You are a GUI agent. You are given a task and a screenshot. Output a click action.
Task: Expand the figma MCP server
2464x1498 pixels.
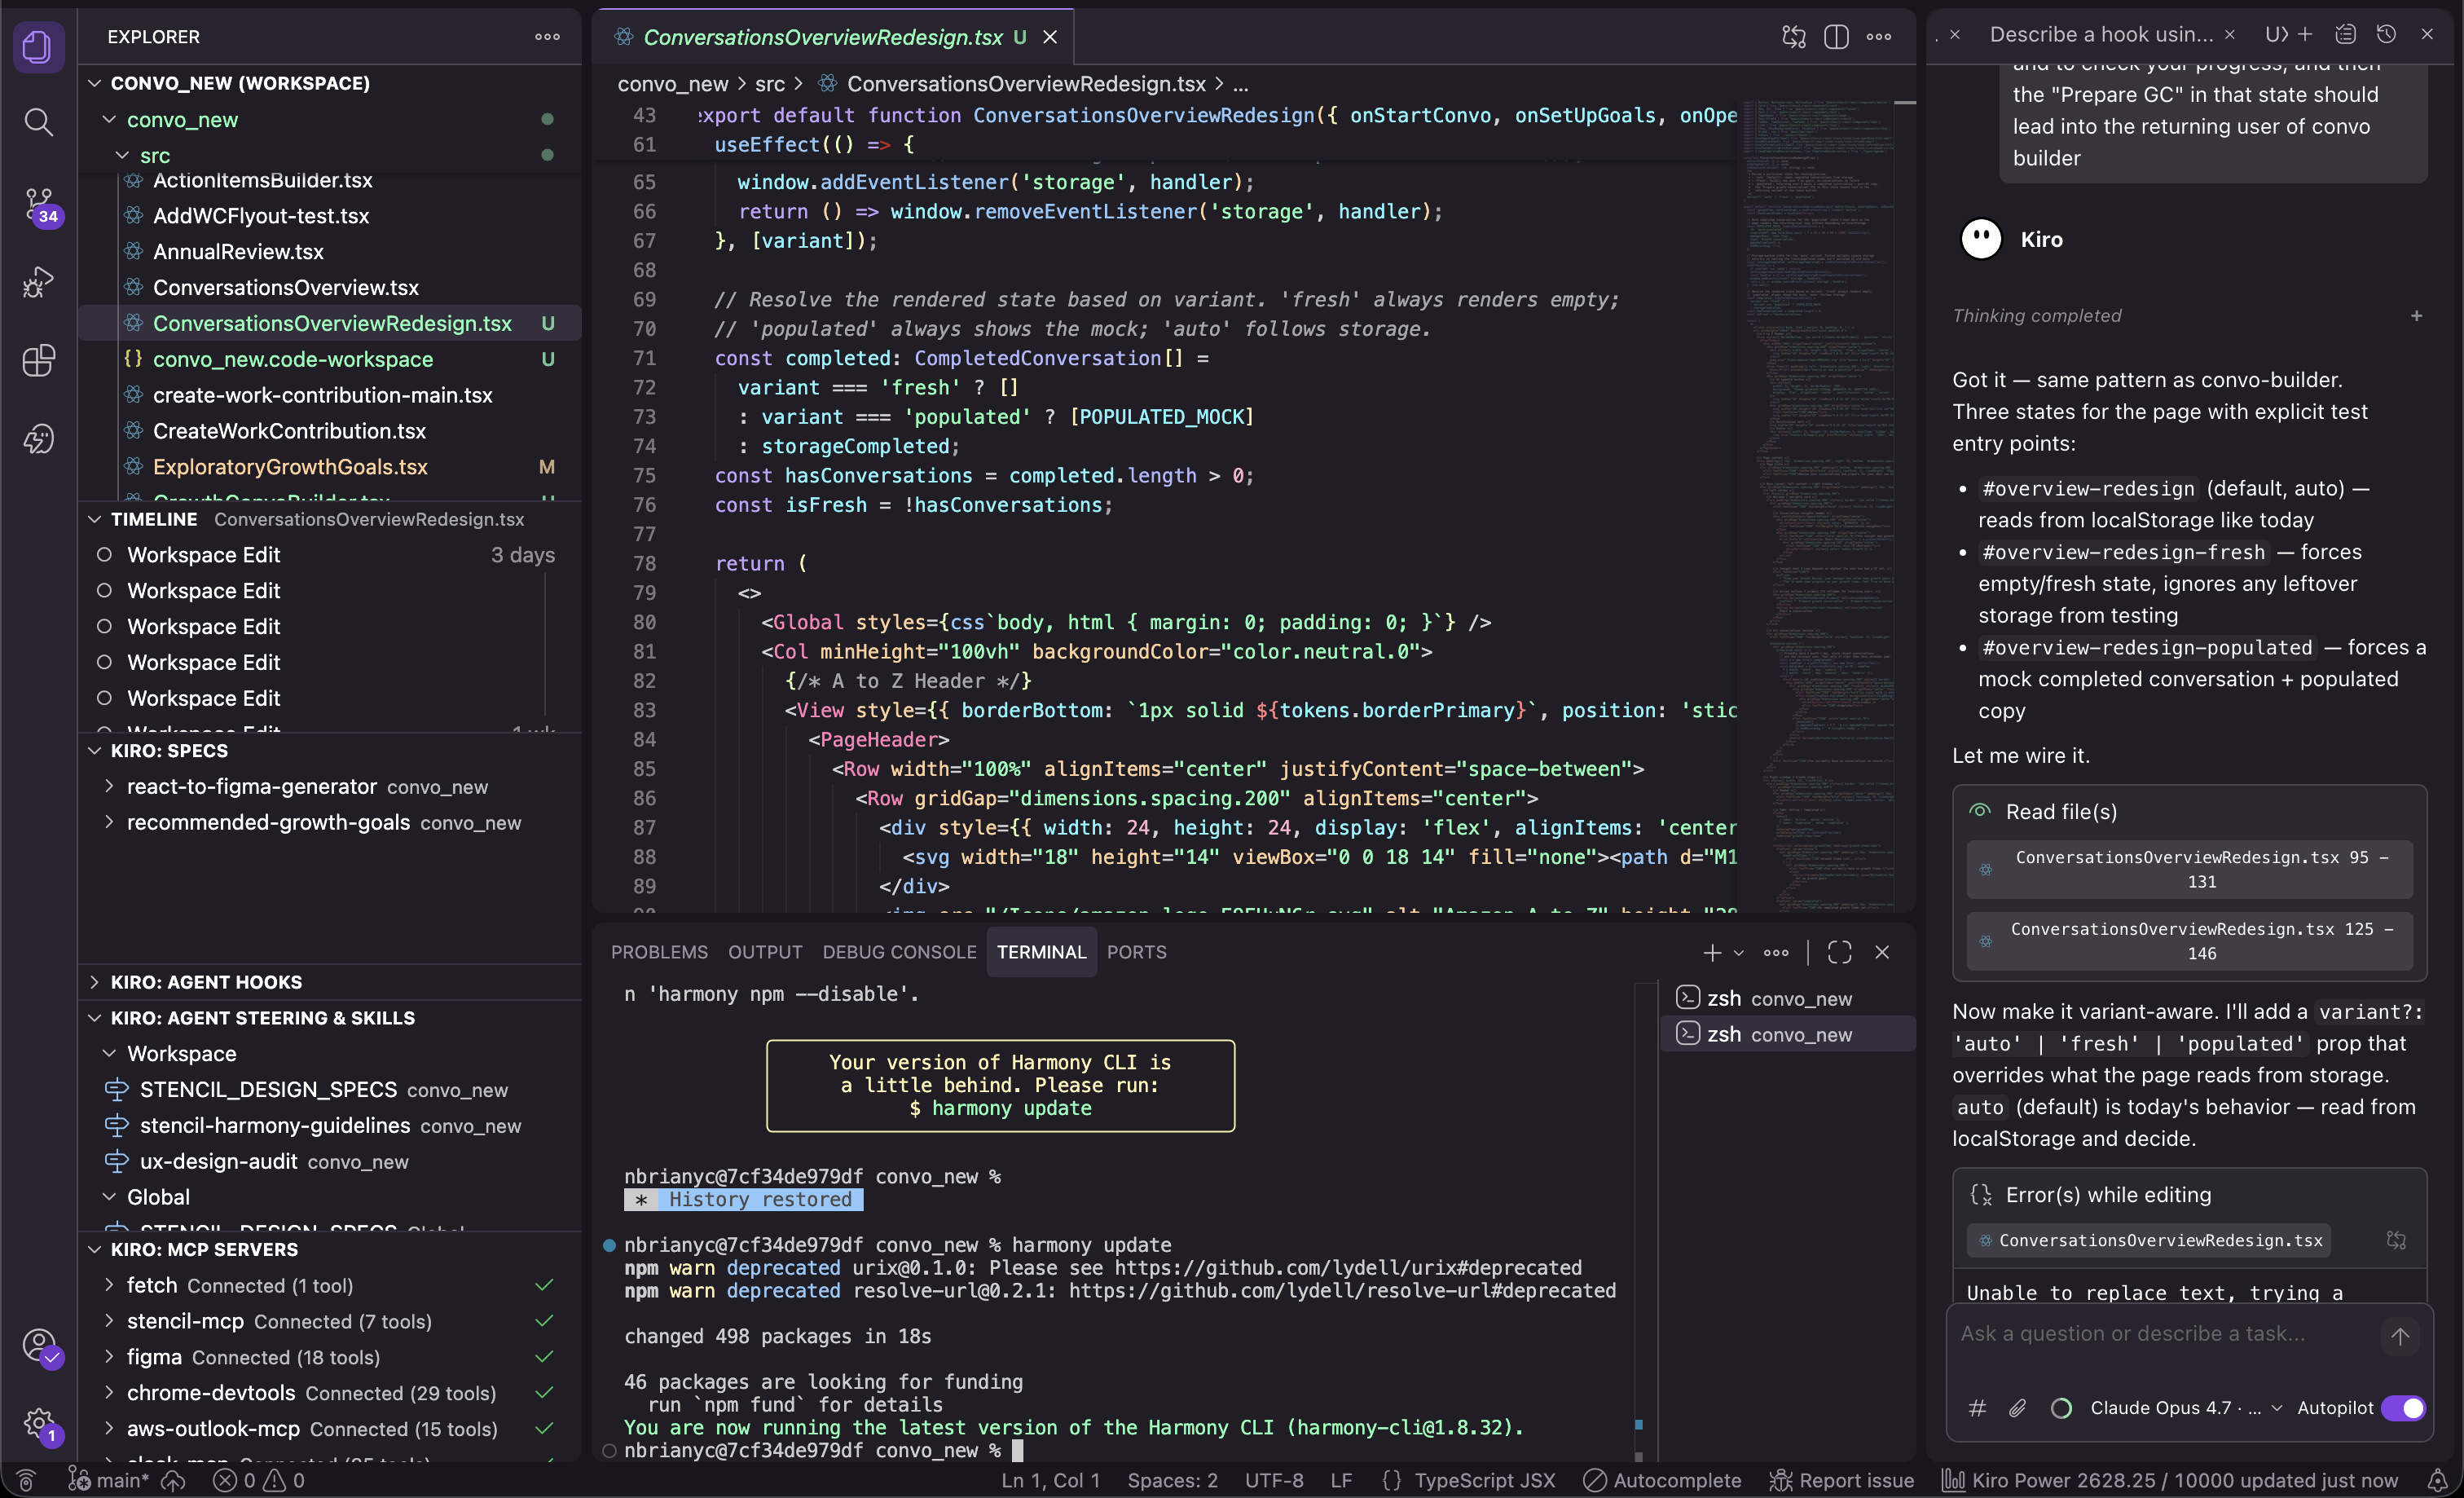(x=109, y=1357)
